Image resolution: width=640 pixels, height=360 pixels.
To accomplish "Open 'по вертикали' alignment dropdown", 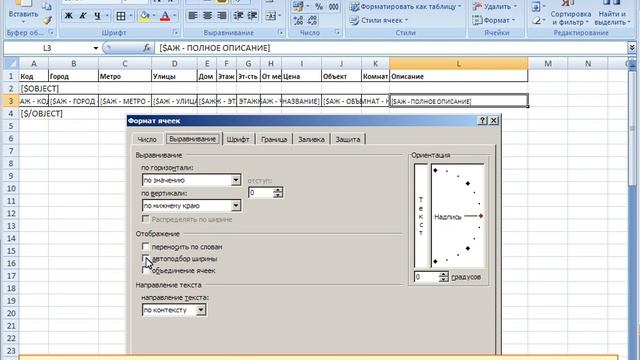I will click(x=236, y=205).
